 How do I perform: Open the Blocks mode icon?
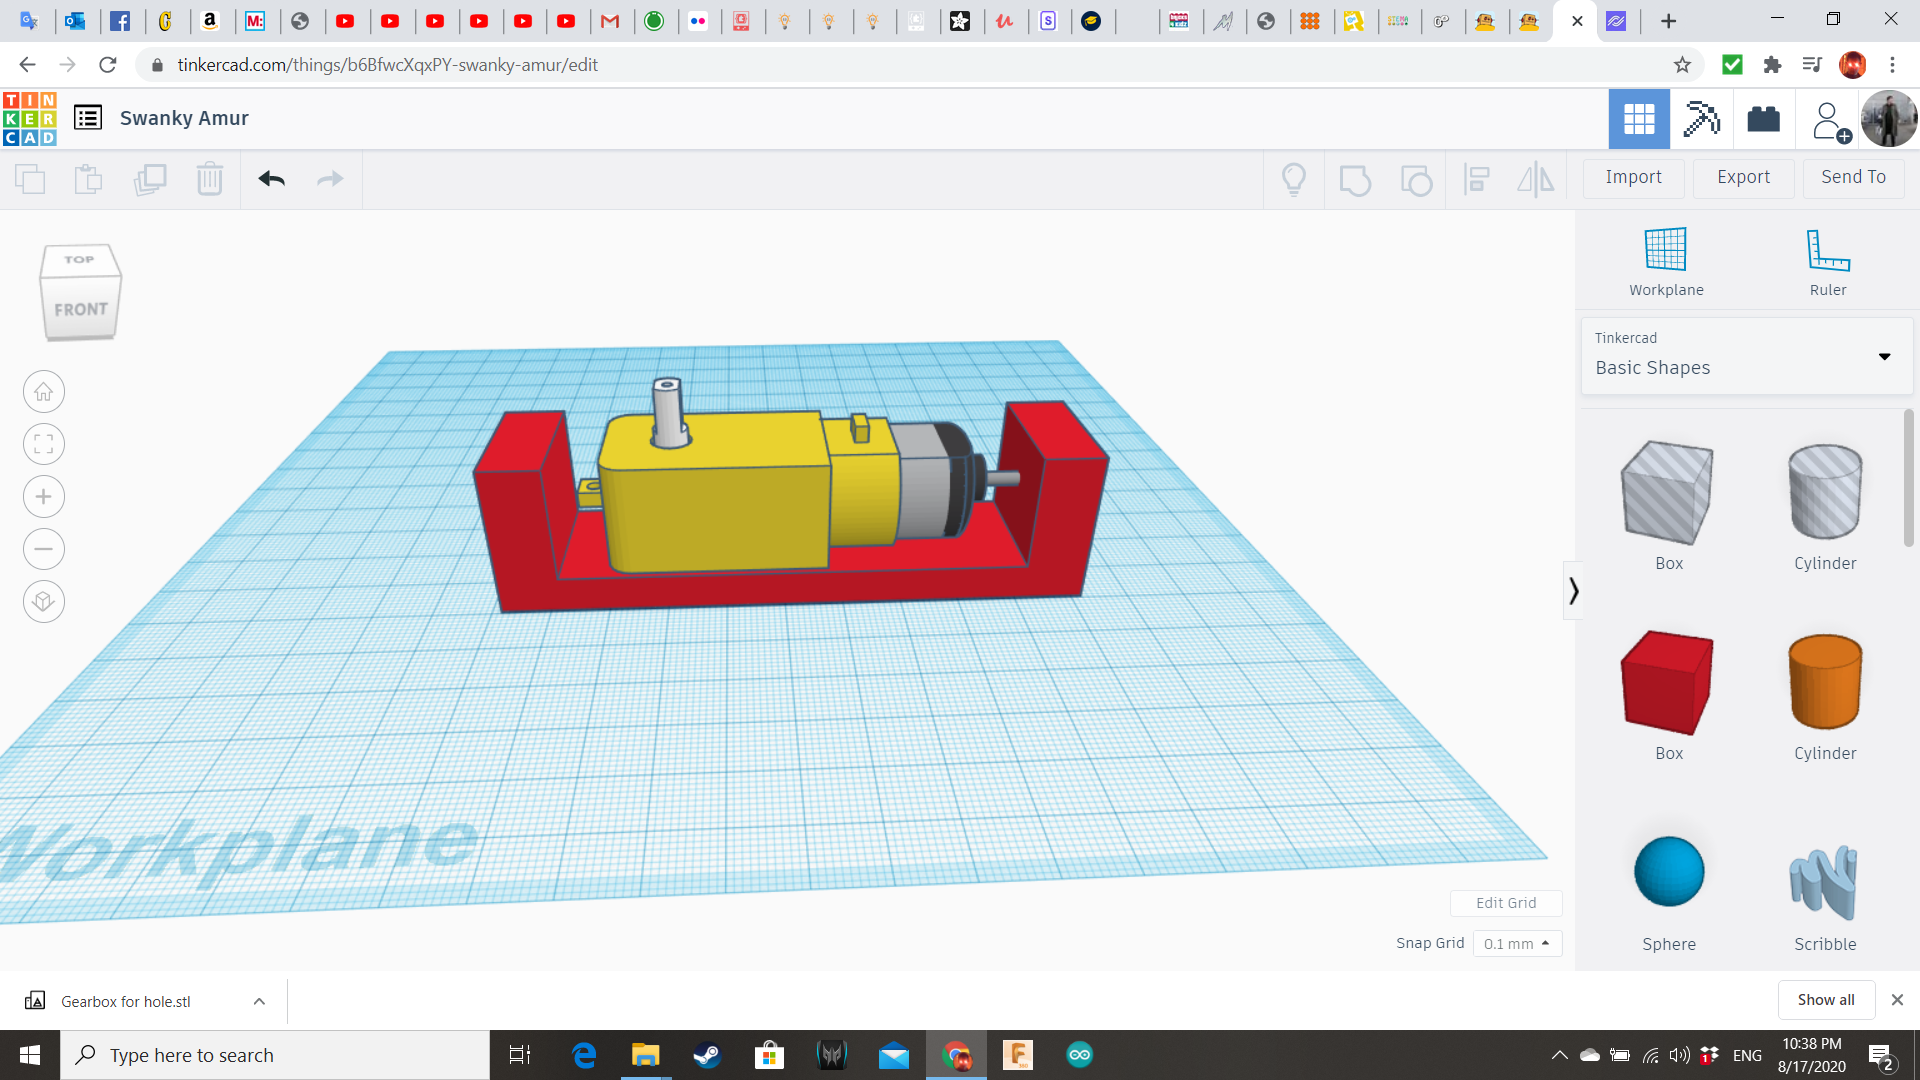pyautogui.click(x=1701, y=119)
